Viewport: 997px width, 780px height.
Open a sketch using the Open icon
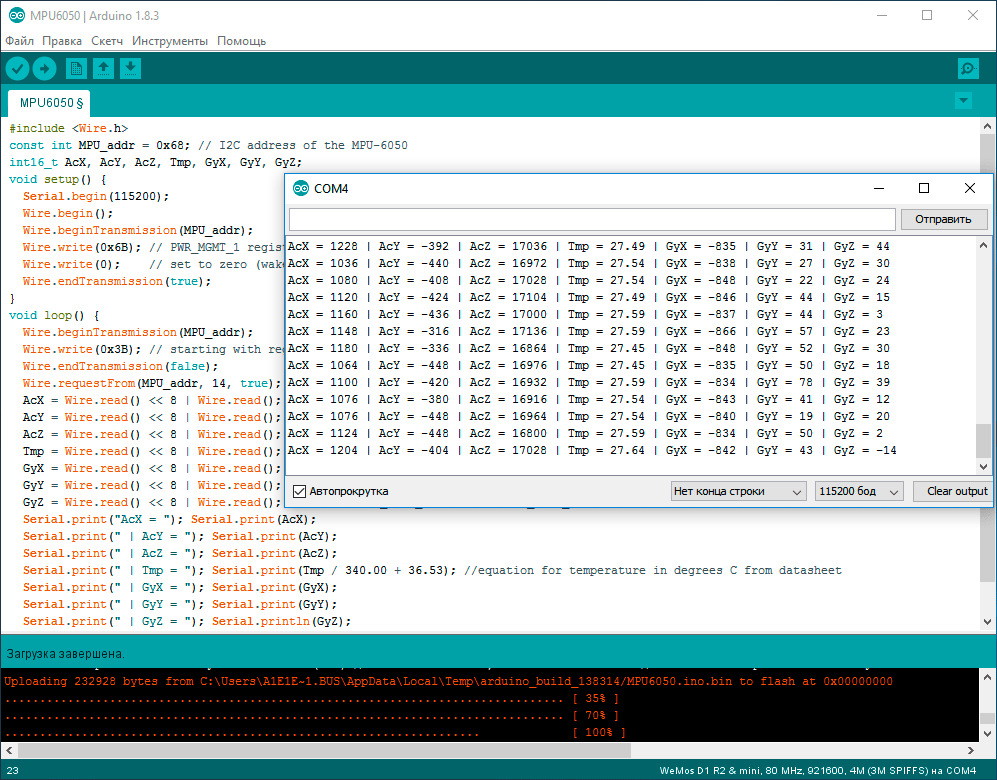point(103,68)
